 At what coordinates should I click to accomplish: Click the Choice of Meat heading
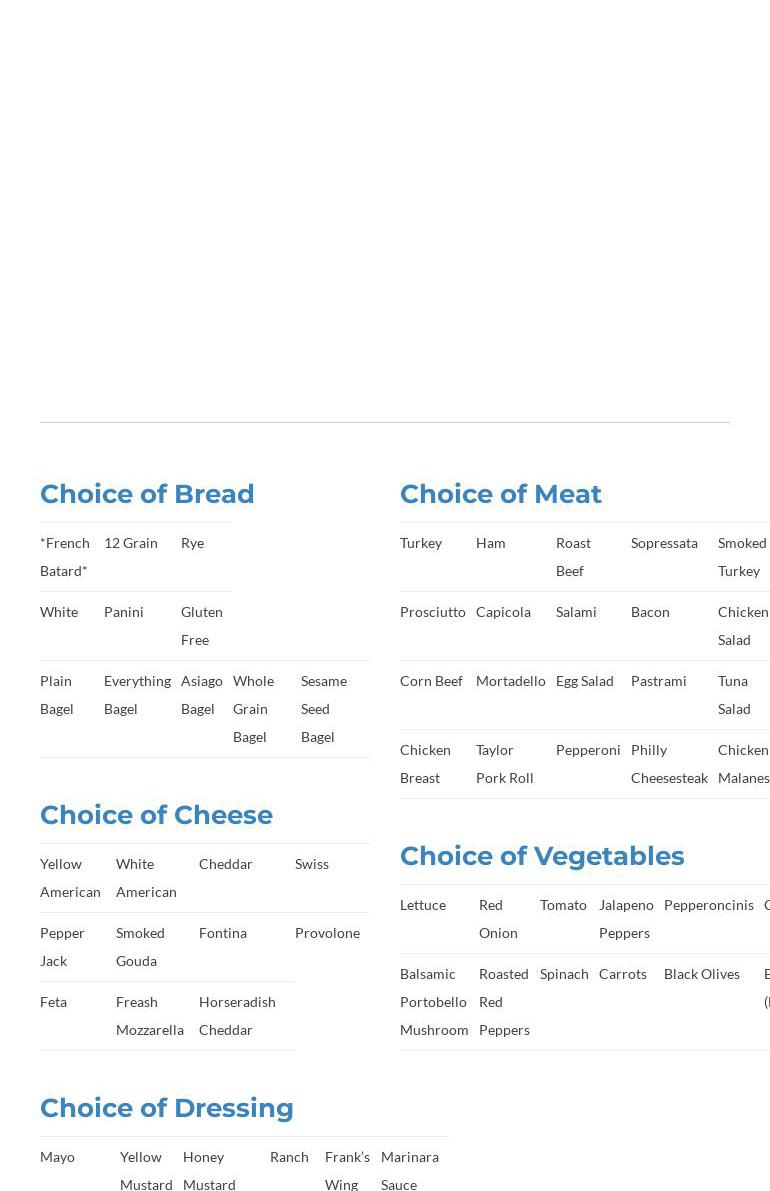pos(500,494)
